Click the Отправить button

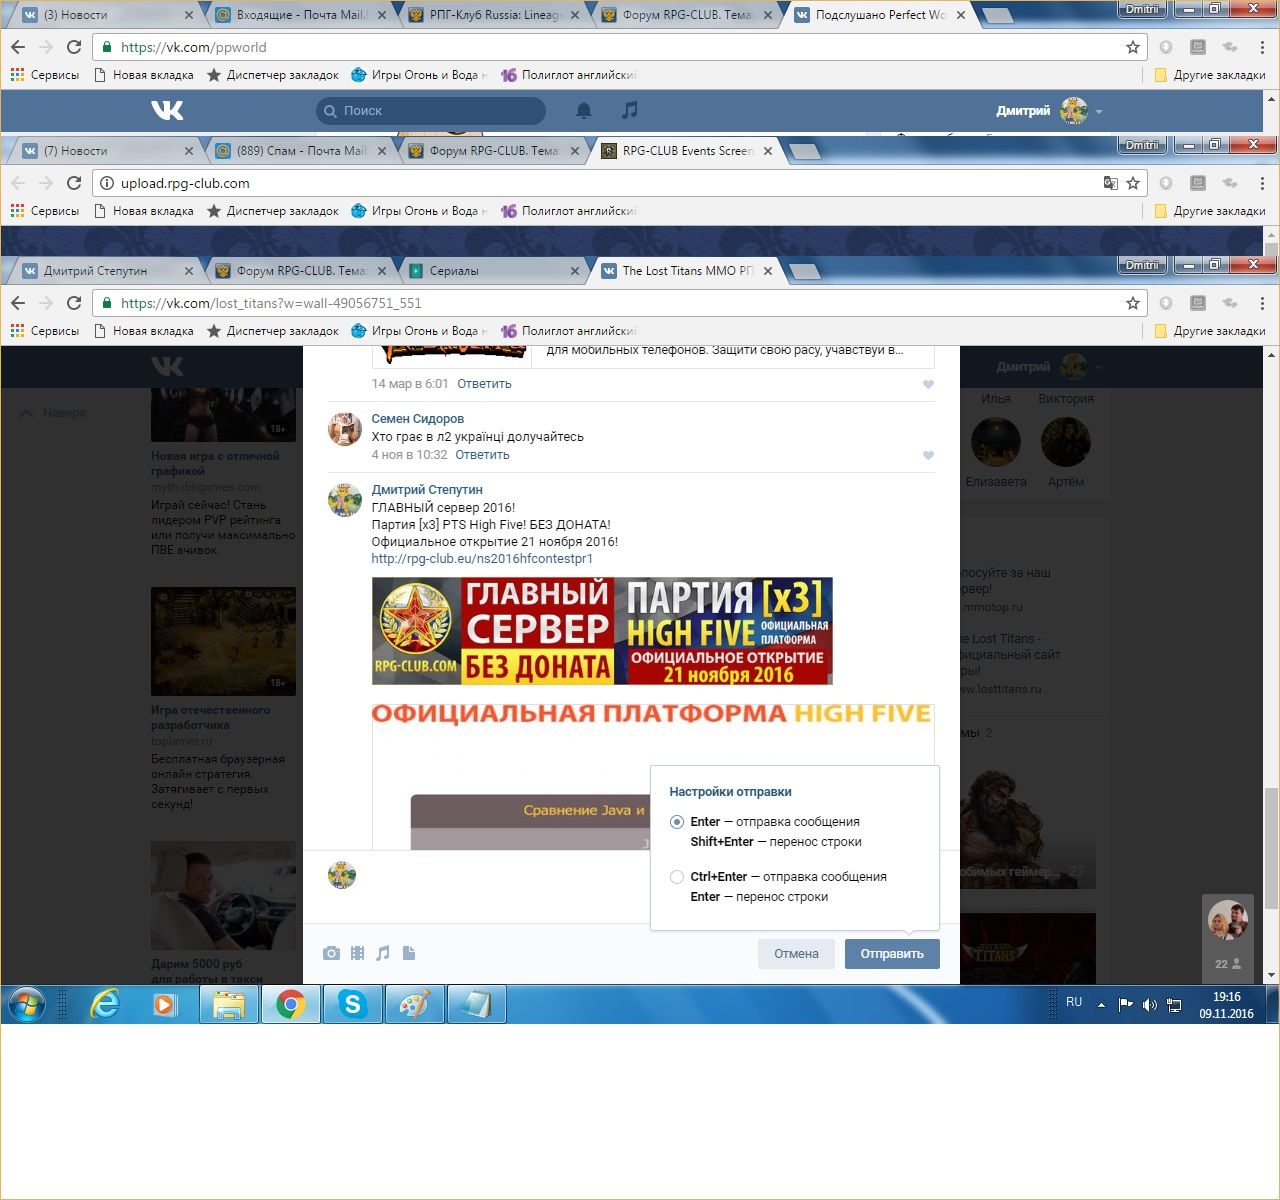point(892,954)
